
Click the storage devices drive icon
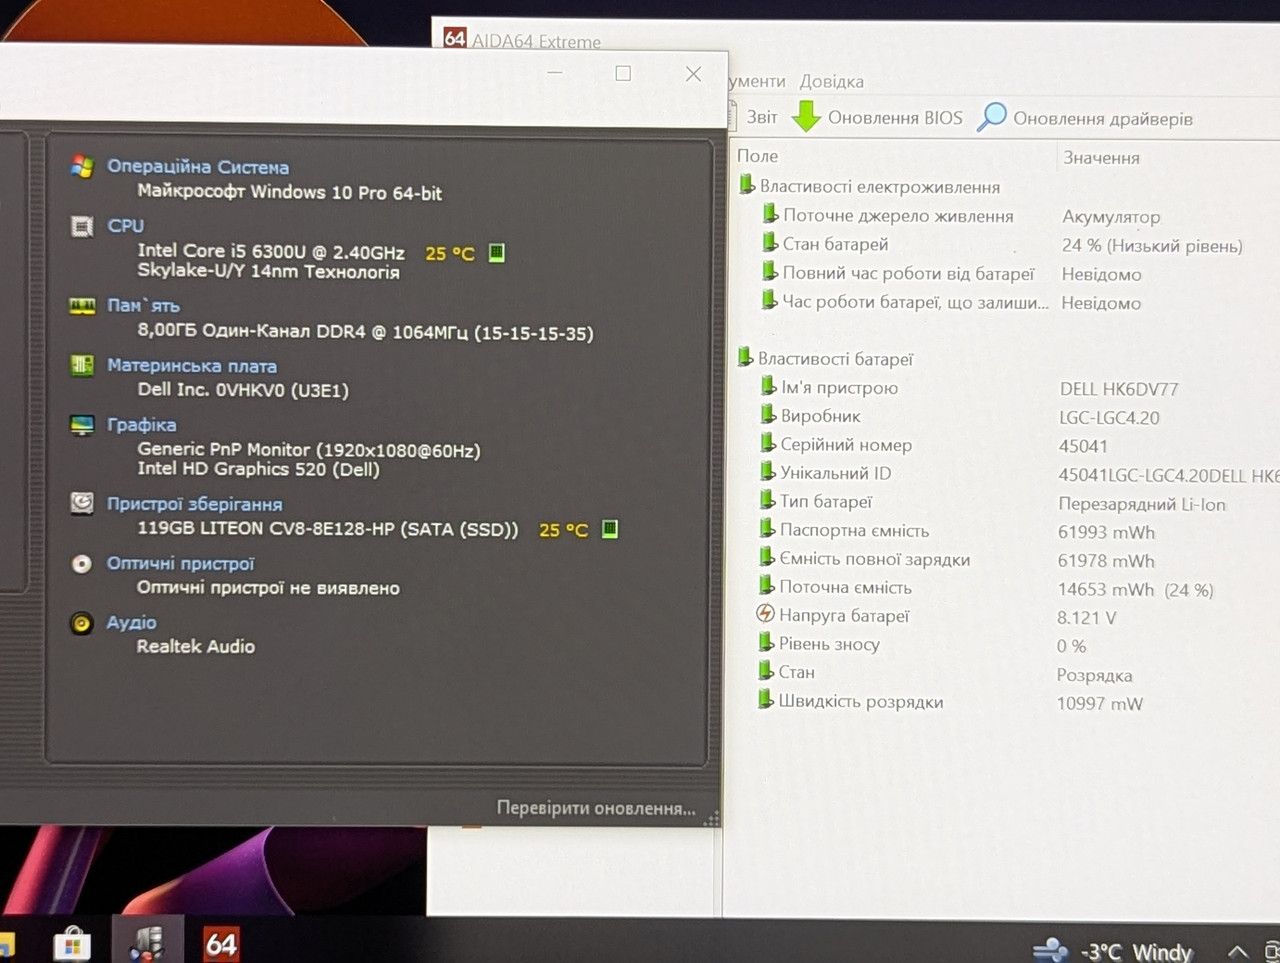[x=82, y=503]
